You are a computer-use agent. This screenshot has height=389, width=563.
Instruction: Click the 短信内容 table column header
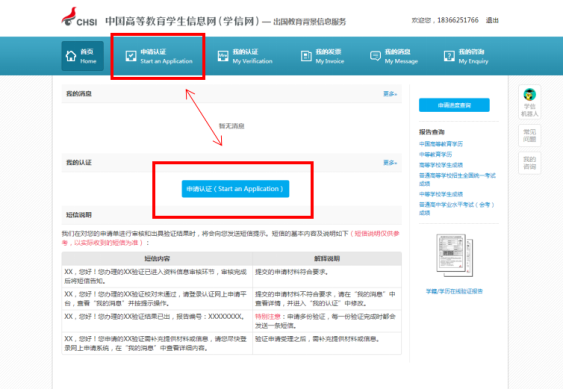[157, 259]
